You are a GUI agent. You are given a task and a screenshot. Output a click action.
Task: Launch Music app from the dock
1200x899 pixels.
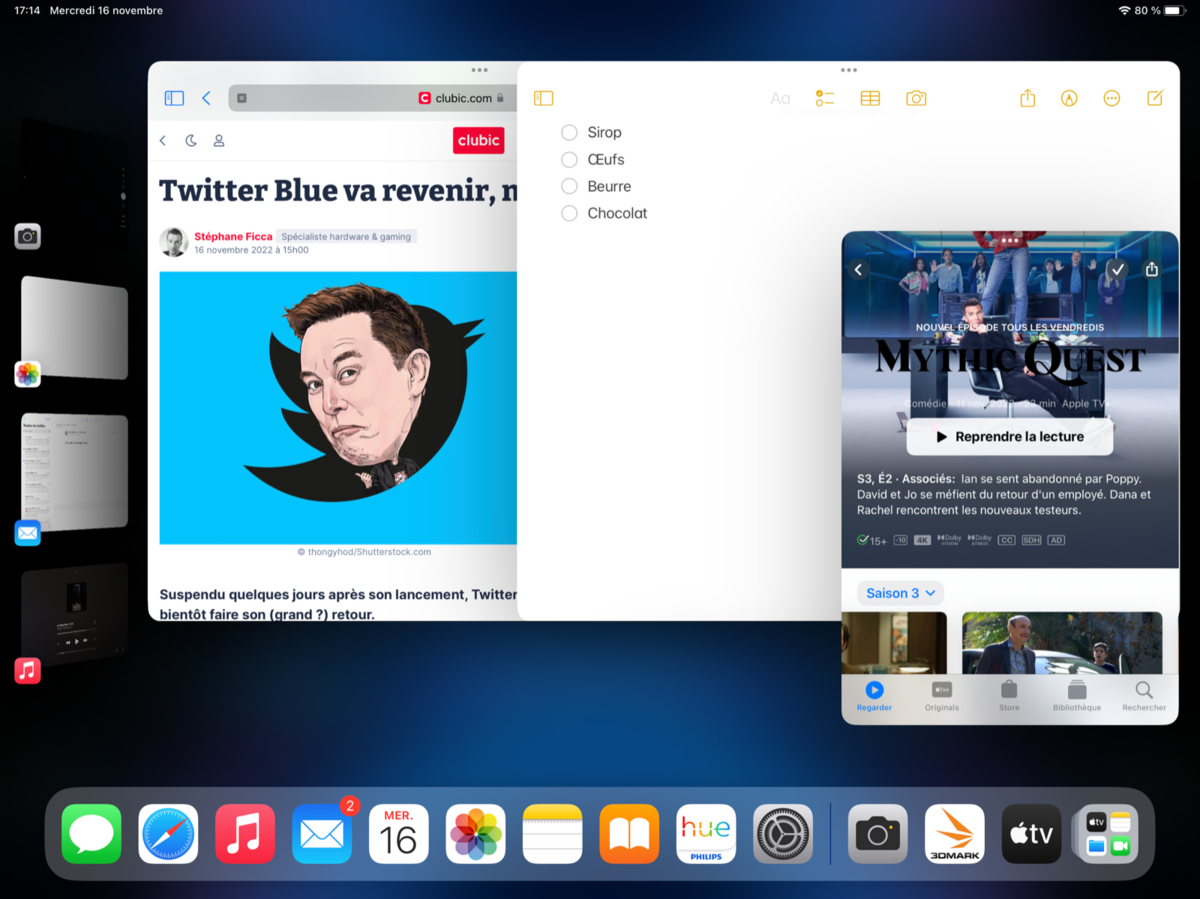245,834
